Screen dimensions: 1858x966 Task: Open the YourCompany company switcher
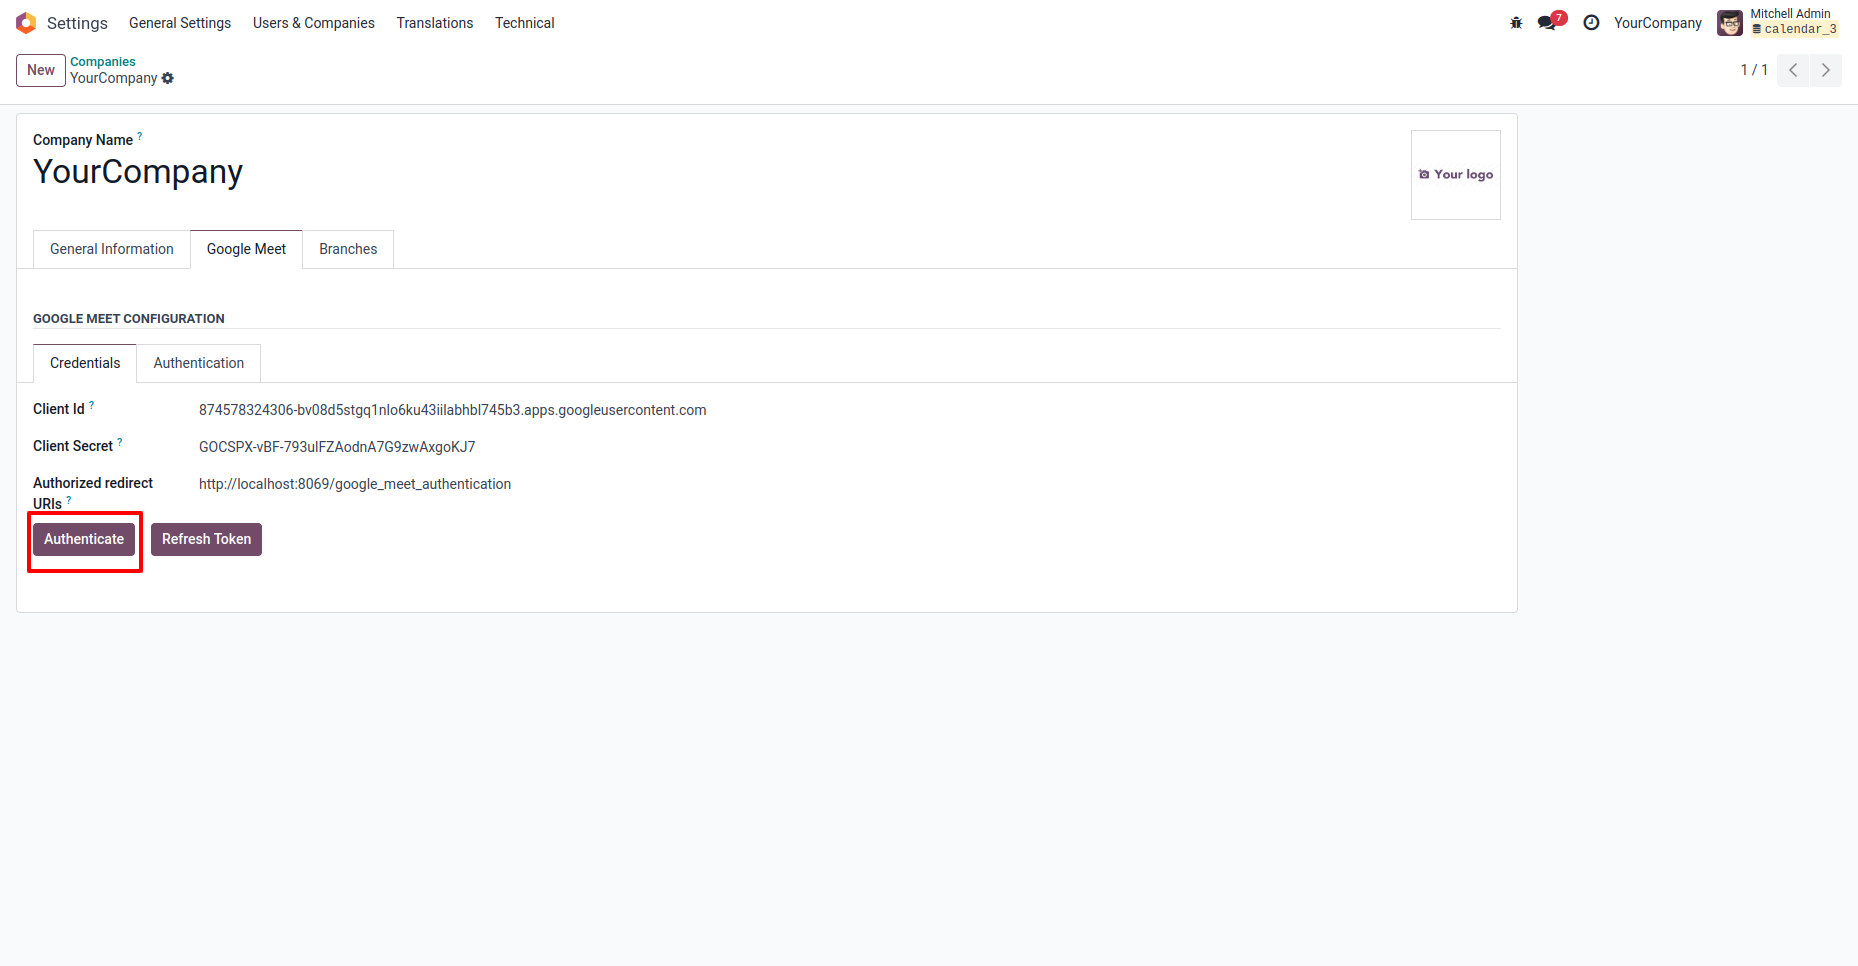[1658, 23]
